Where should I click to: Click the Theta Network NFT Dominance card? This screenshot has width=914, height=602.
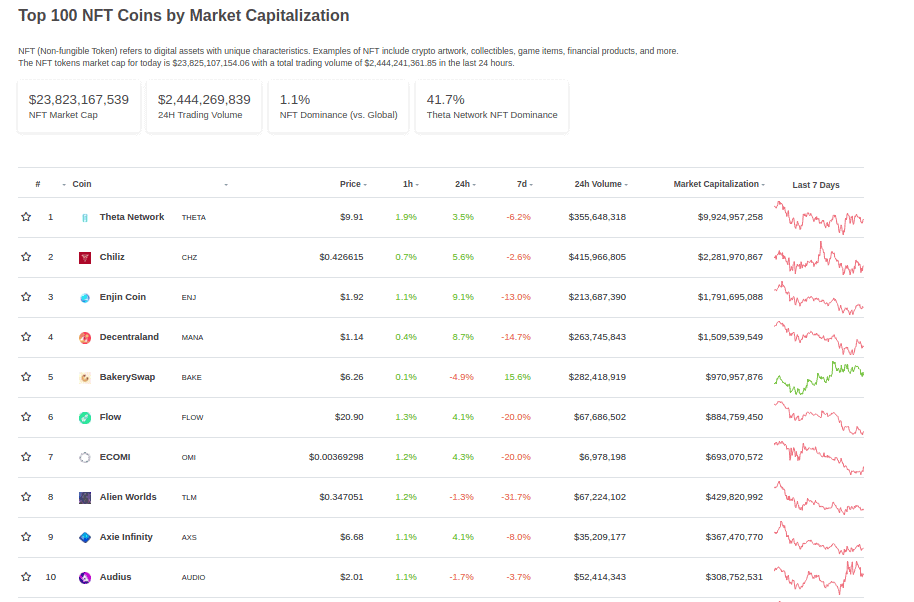[x=492, y=107]
